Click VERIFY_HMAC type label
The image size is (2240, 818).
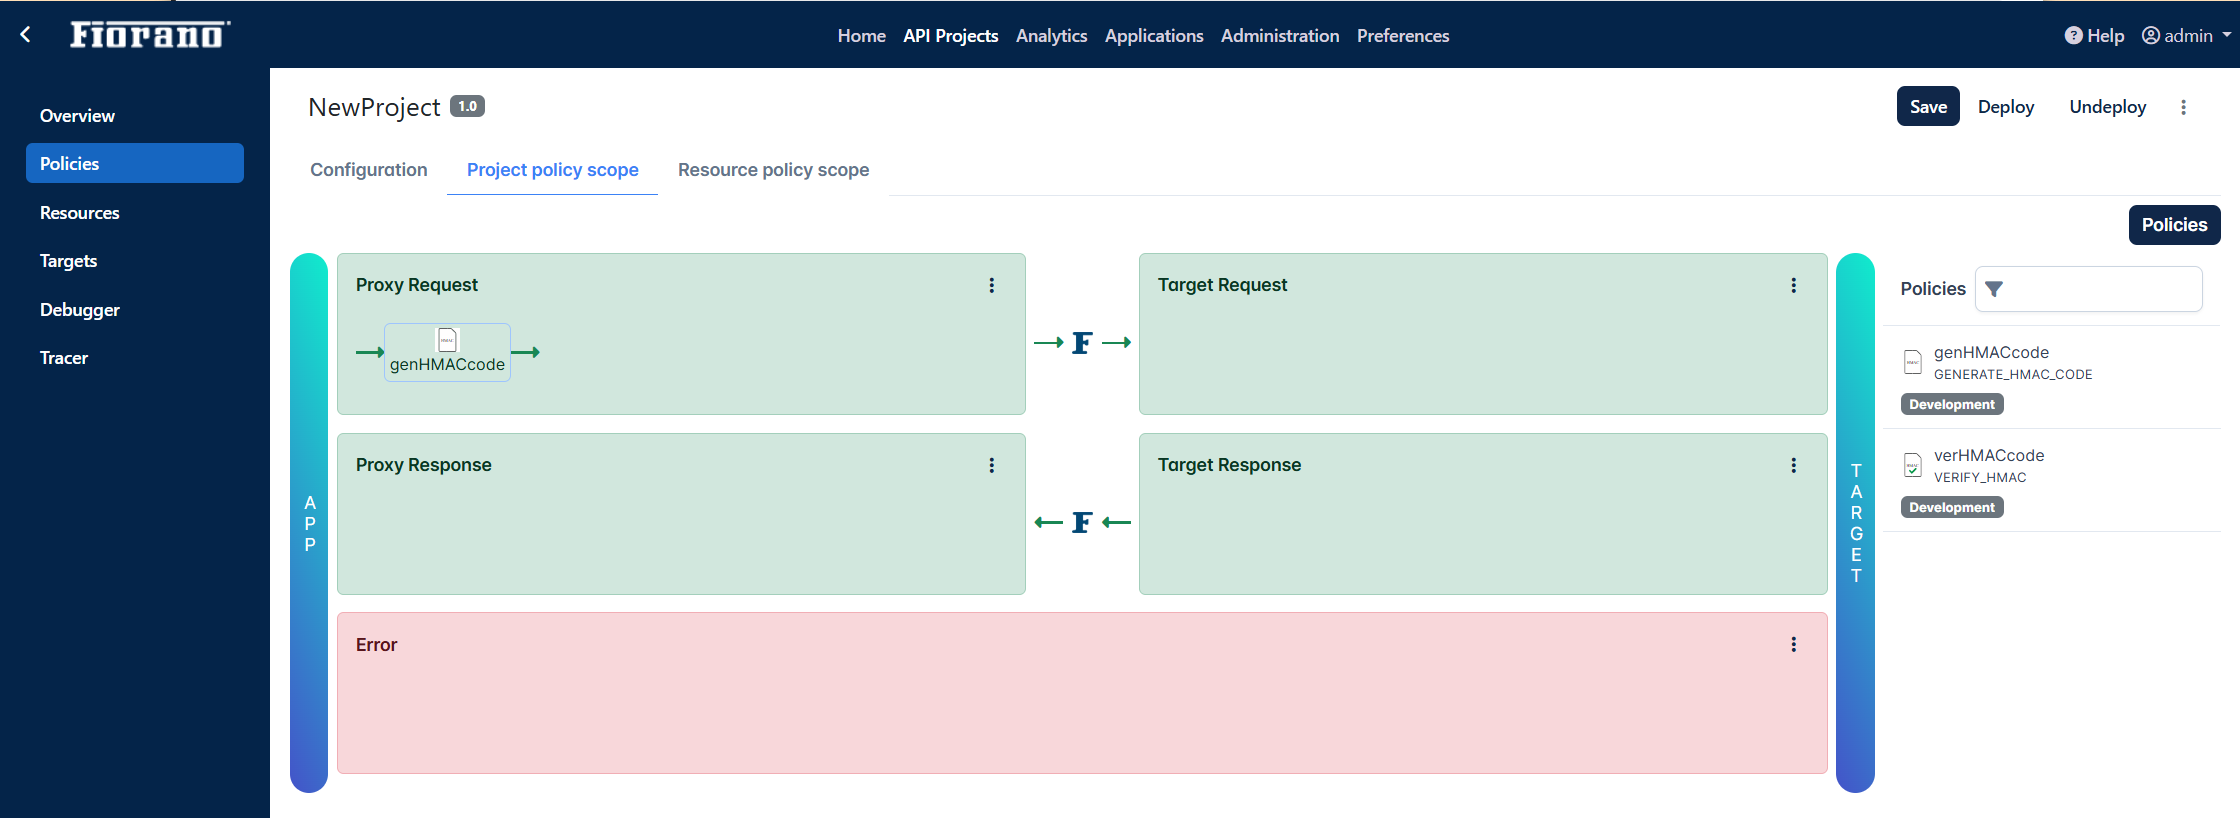pos(1980,477)
